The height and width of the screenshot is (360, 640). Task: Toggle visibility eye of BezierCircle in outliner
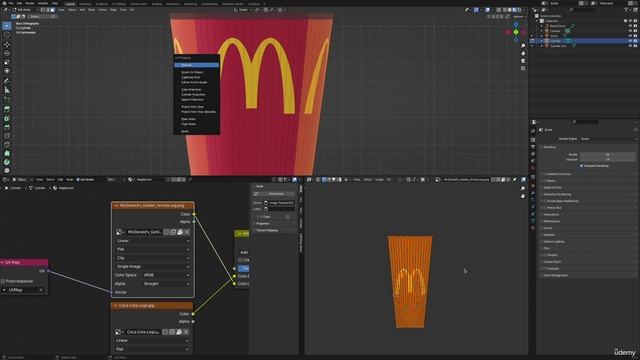coord(630,26)
